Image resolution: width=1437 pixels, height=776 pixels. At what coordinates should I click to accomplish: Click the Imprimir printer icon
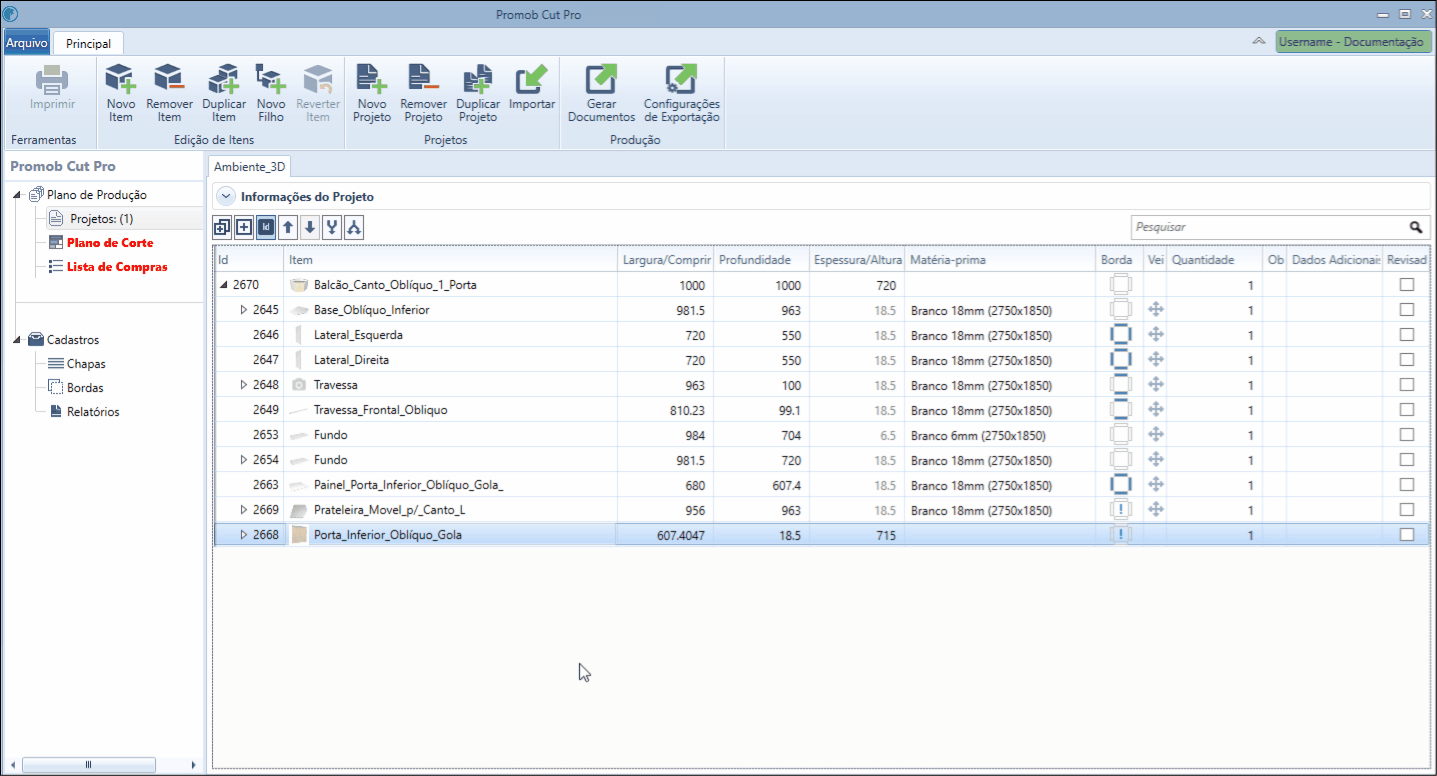coord(52,79)
